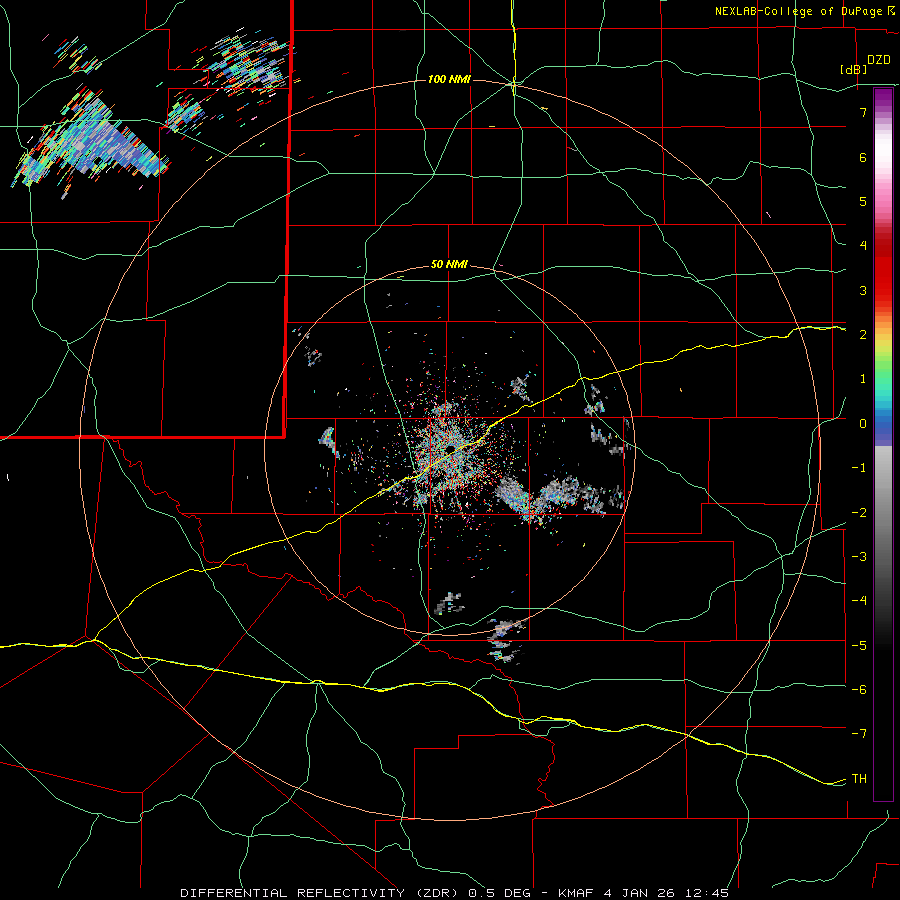The width and height of the screenshot is (900, 900).
Task: Click the TH threshold label on scale
Action: pyautogui.click(x=859, y=779)
